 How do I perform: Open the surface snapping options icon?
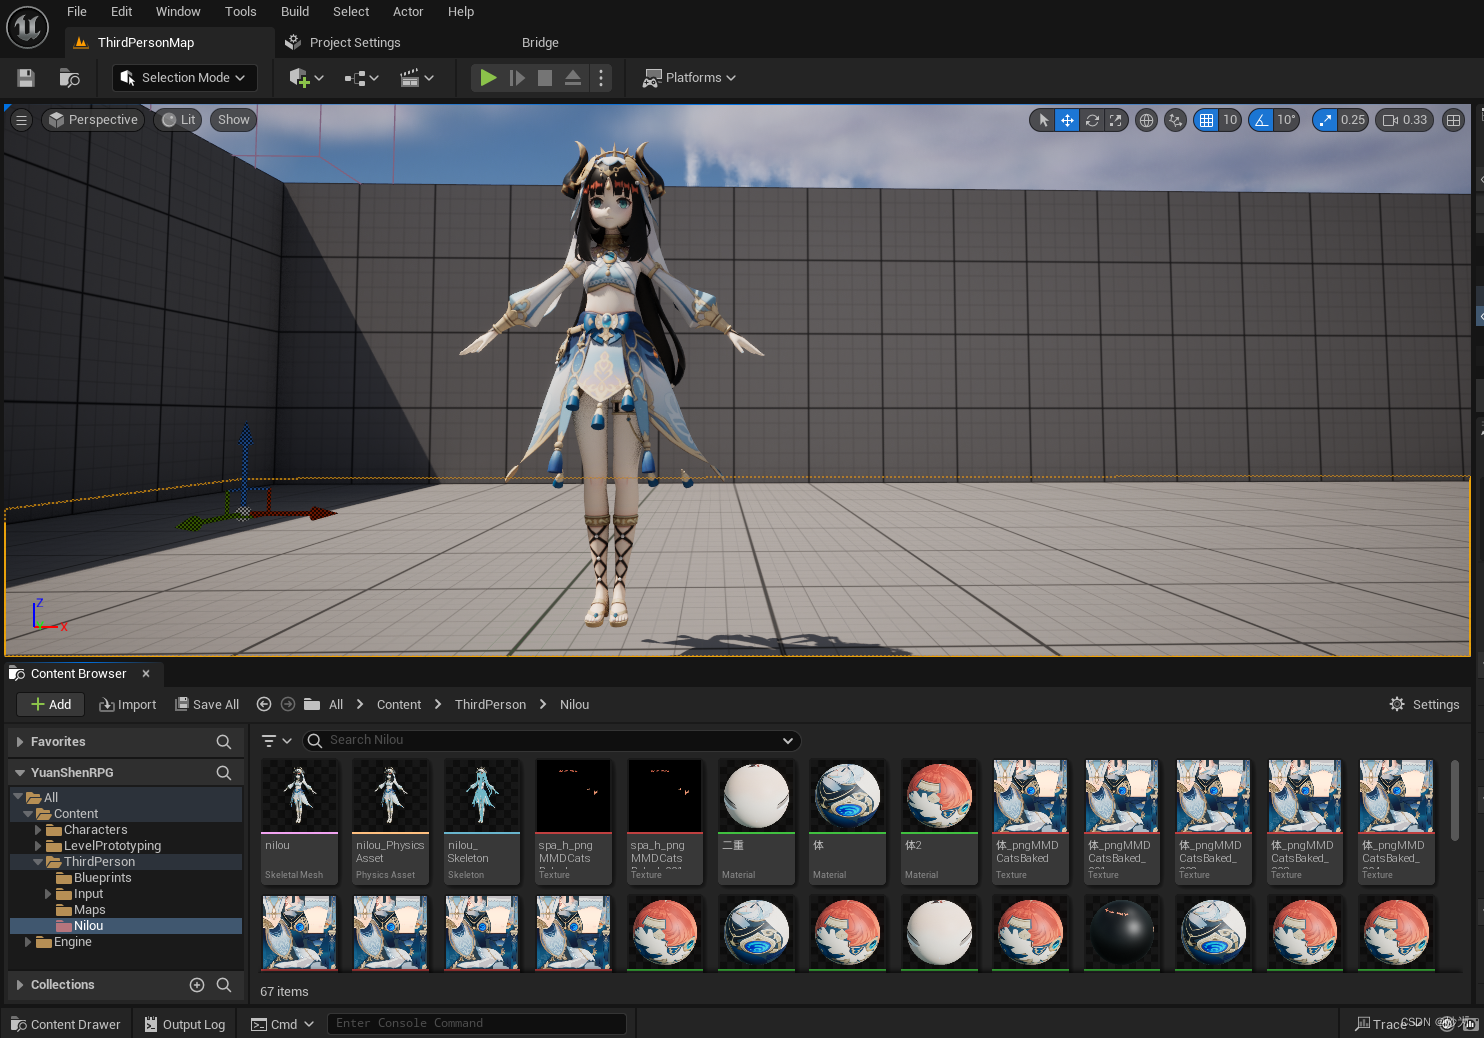point(1176,120)
